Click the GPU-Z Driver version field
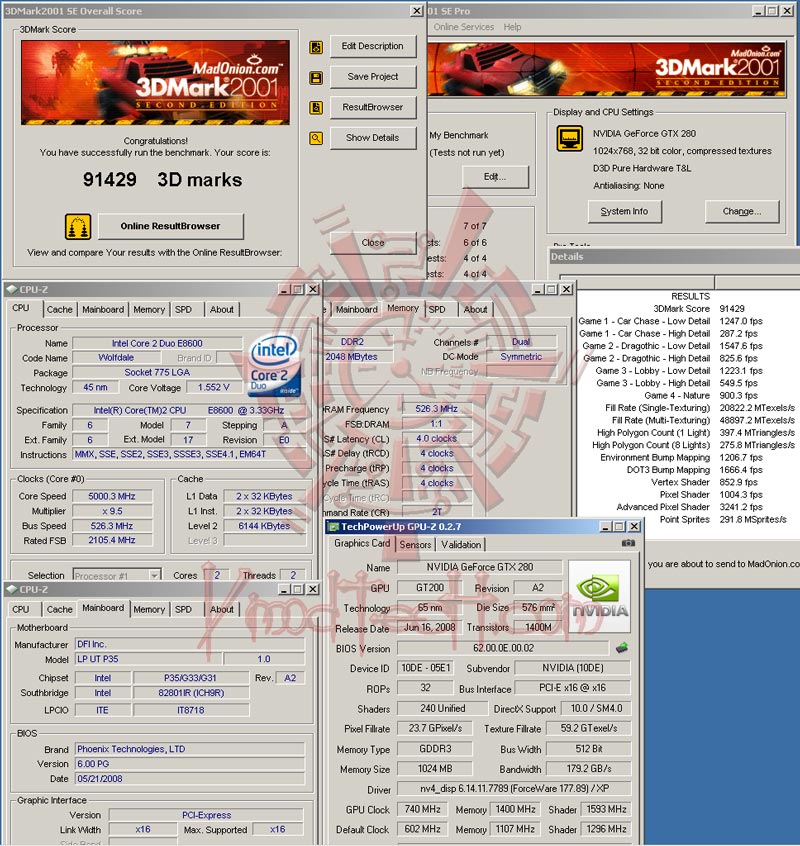 click(x=514, y=789)
